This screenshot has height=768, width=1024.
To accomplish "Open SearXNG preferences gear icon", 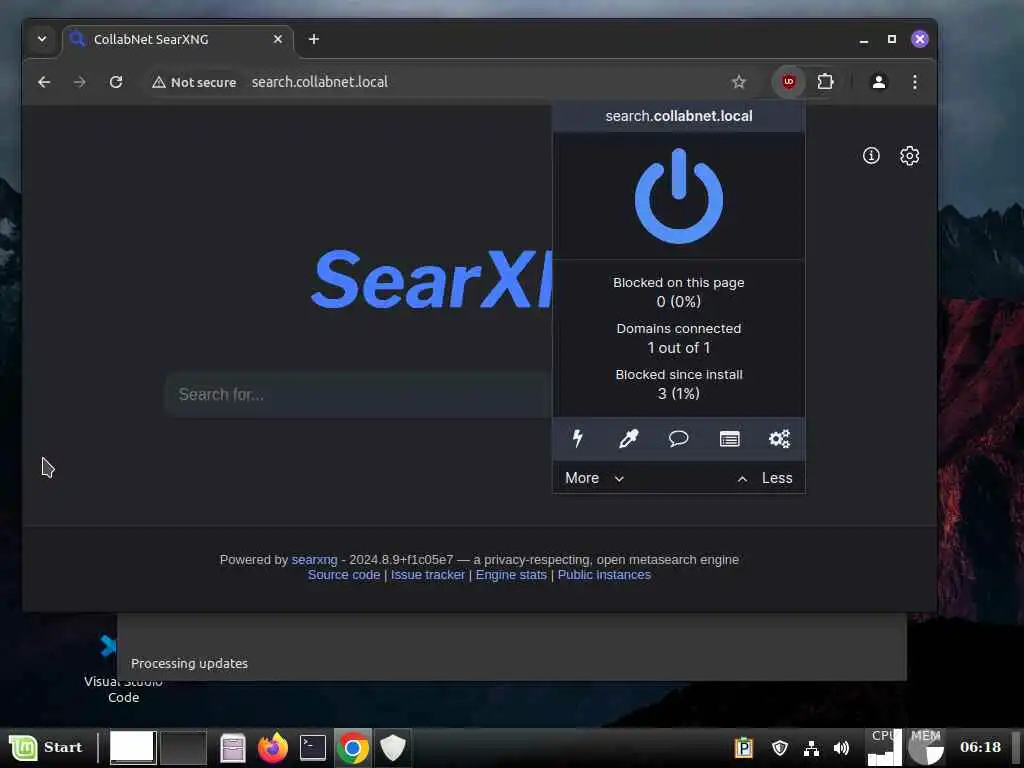I will point(910,155).
